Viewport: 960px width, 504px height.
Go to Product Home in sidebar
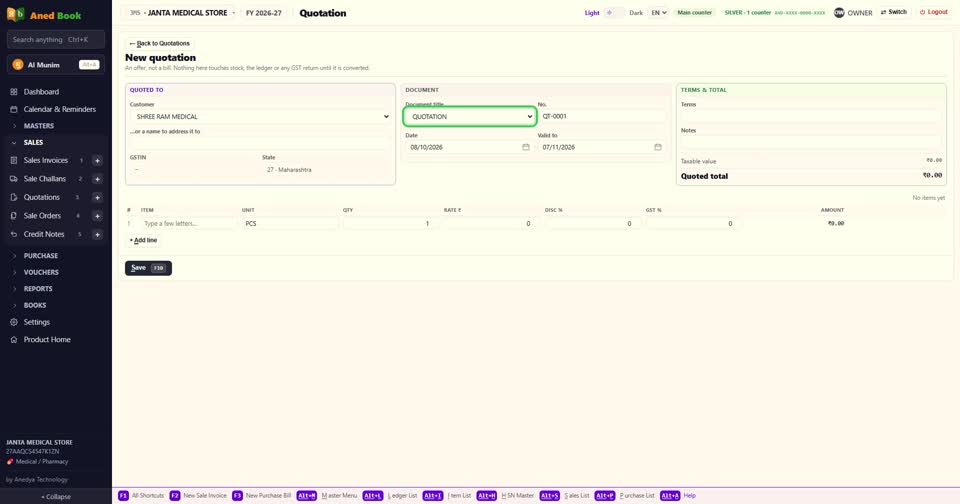(x=47, y=339)
